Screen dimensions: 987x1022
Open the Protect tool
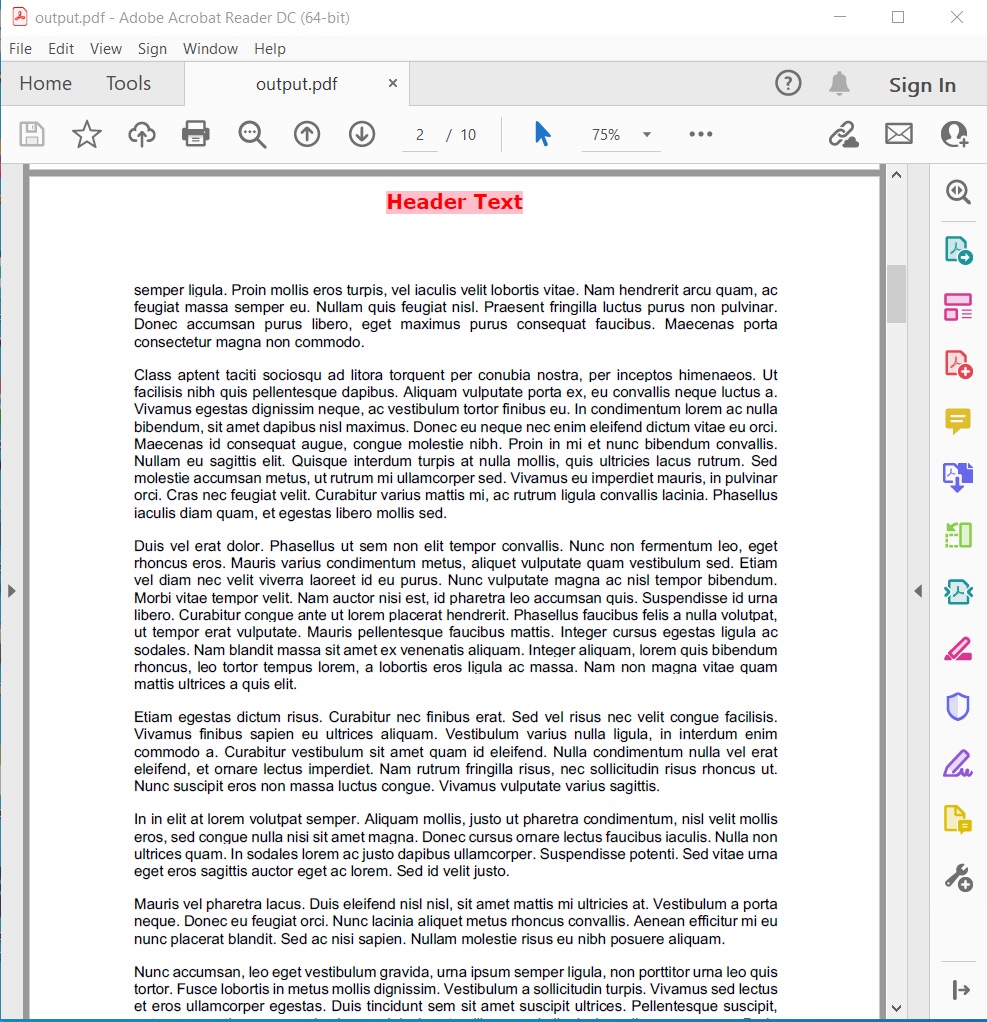point(957,706)
